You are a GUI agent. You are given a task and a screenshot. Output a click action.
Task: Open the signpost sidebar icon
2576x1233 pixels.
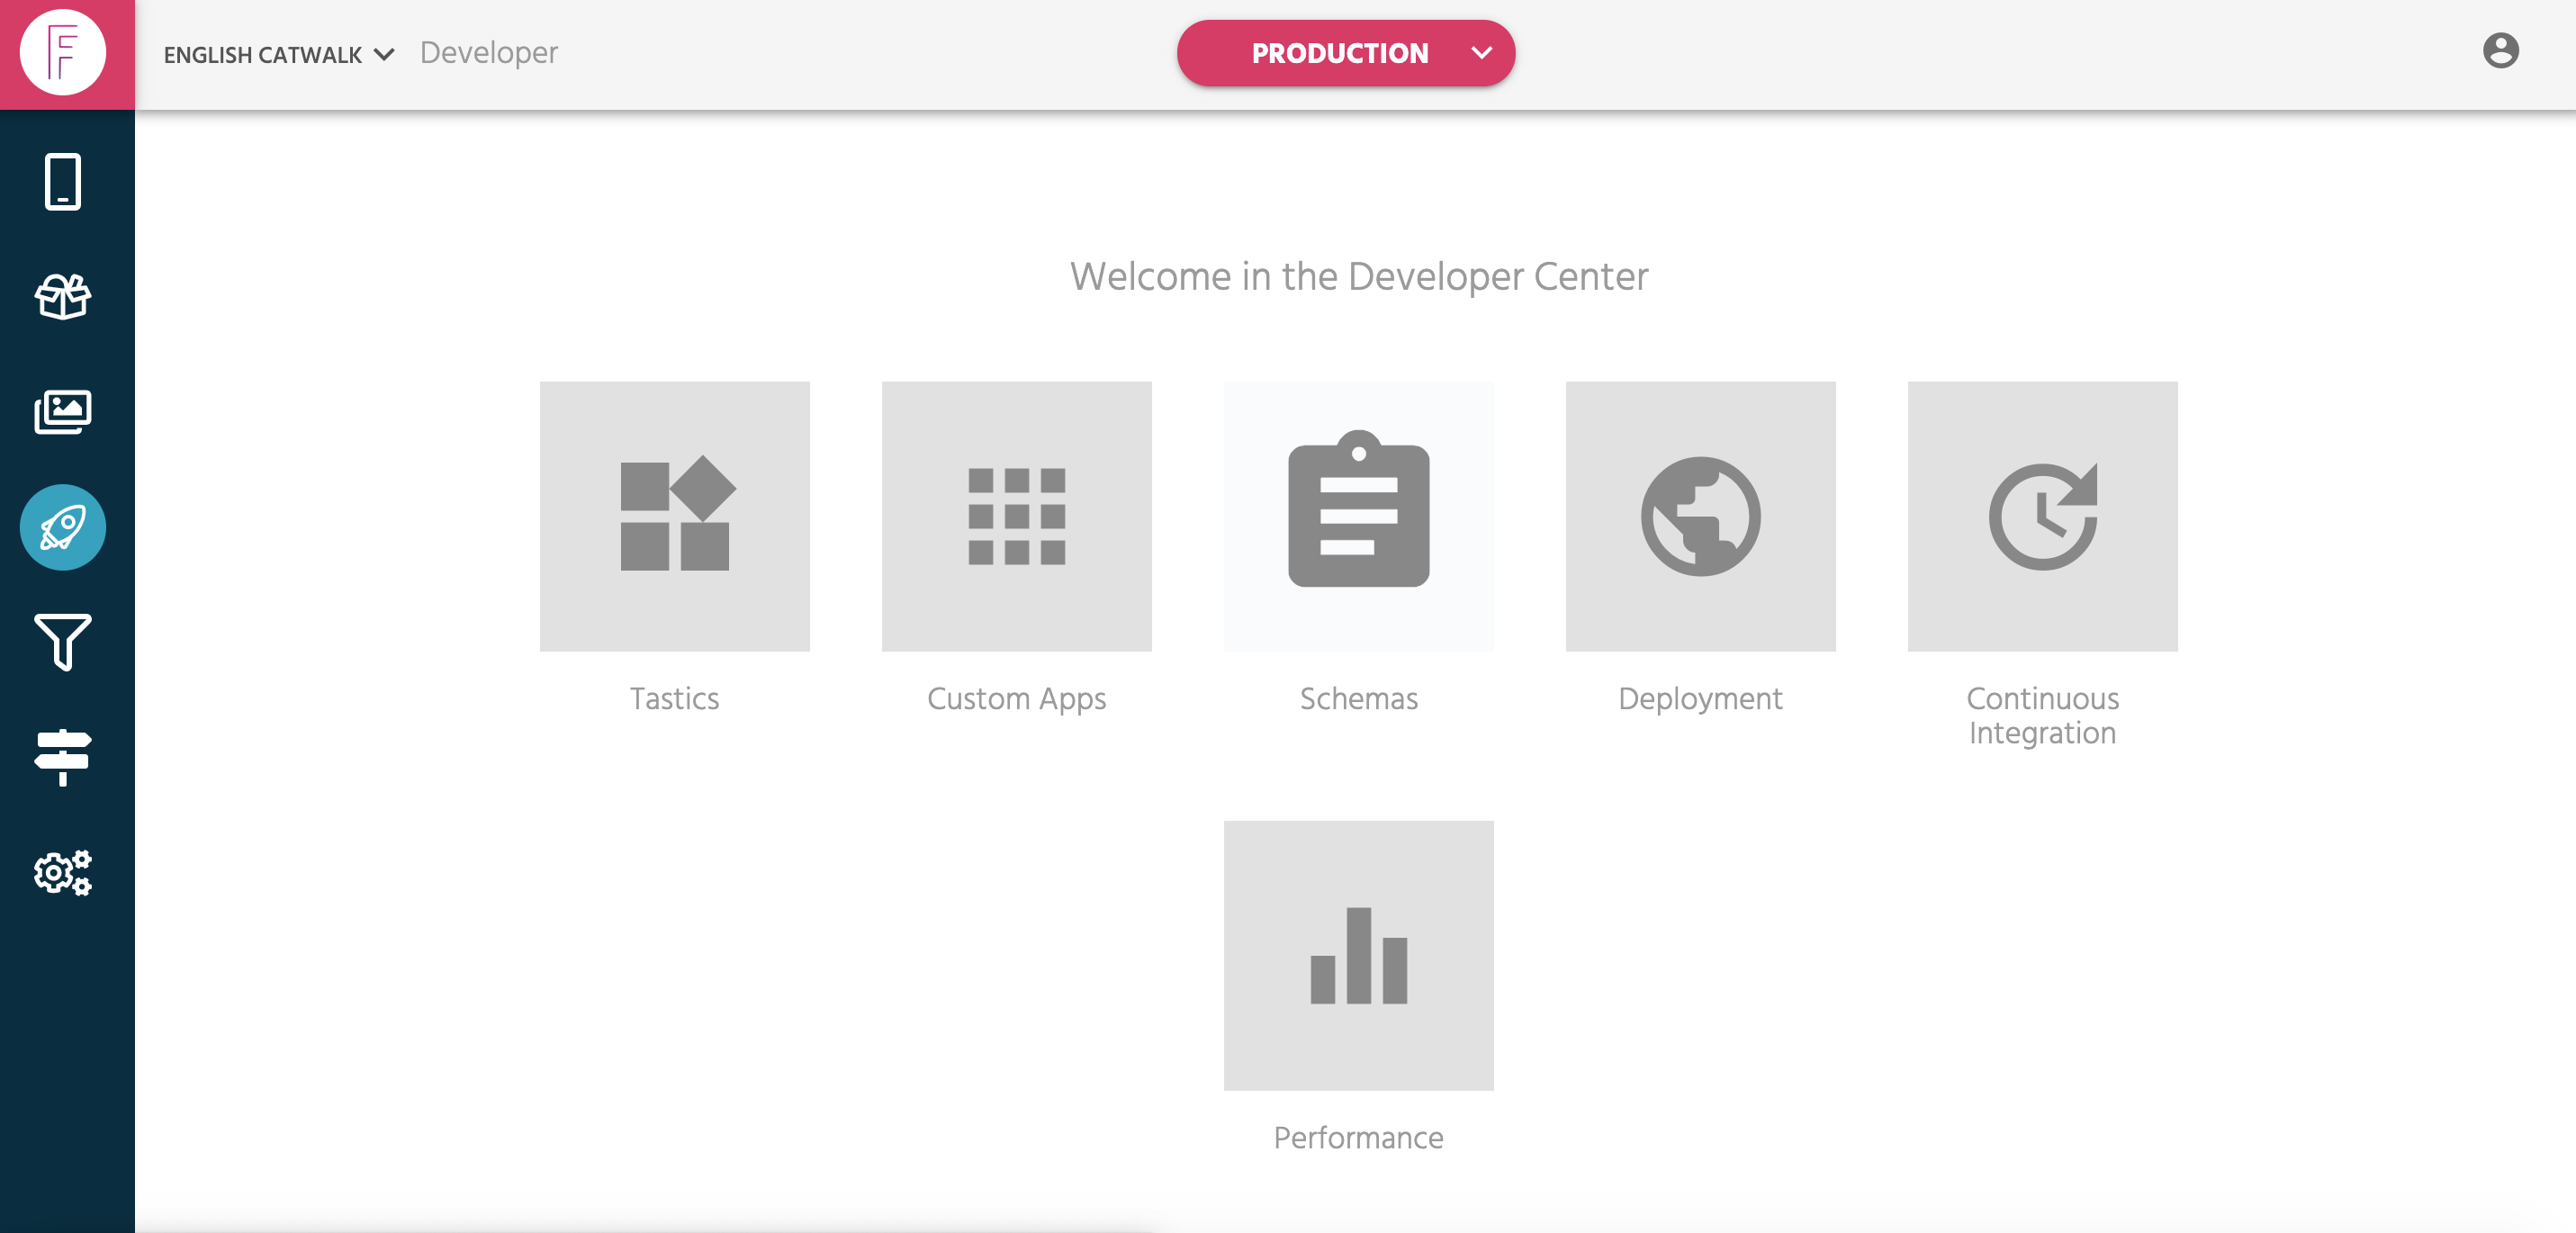(x=63, y=757)
